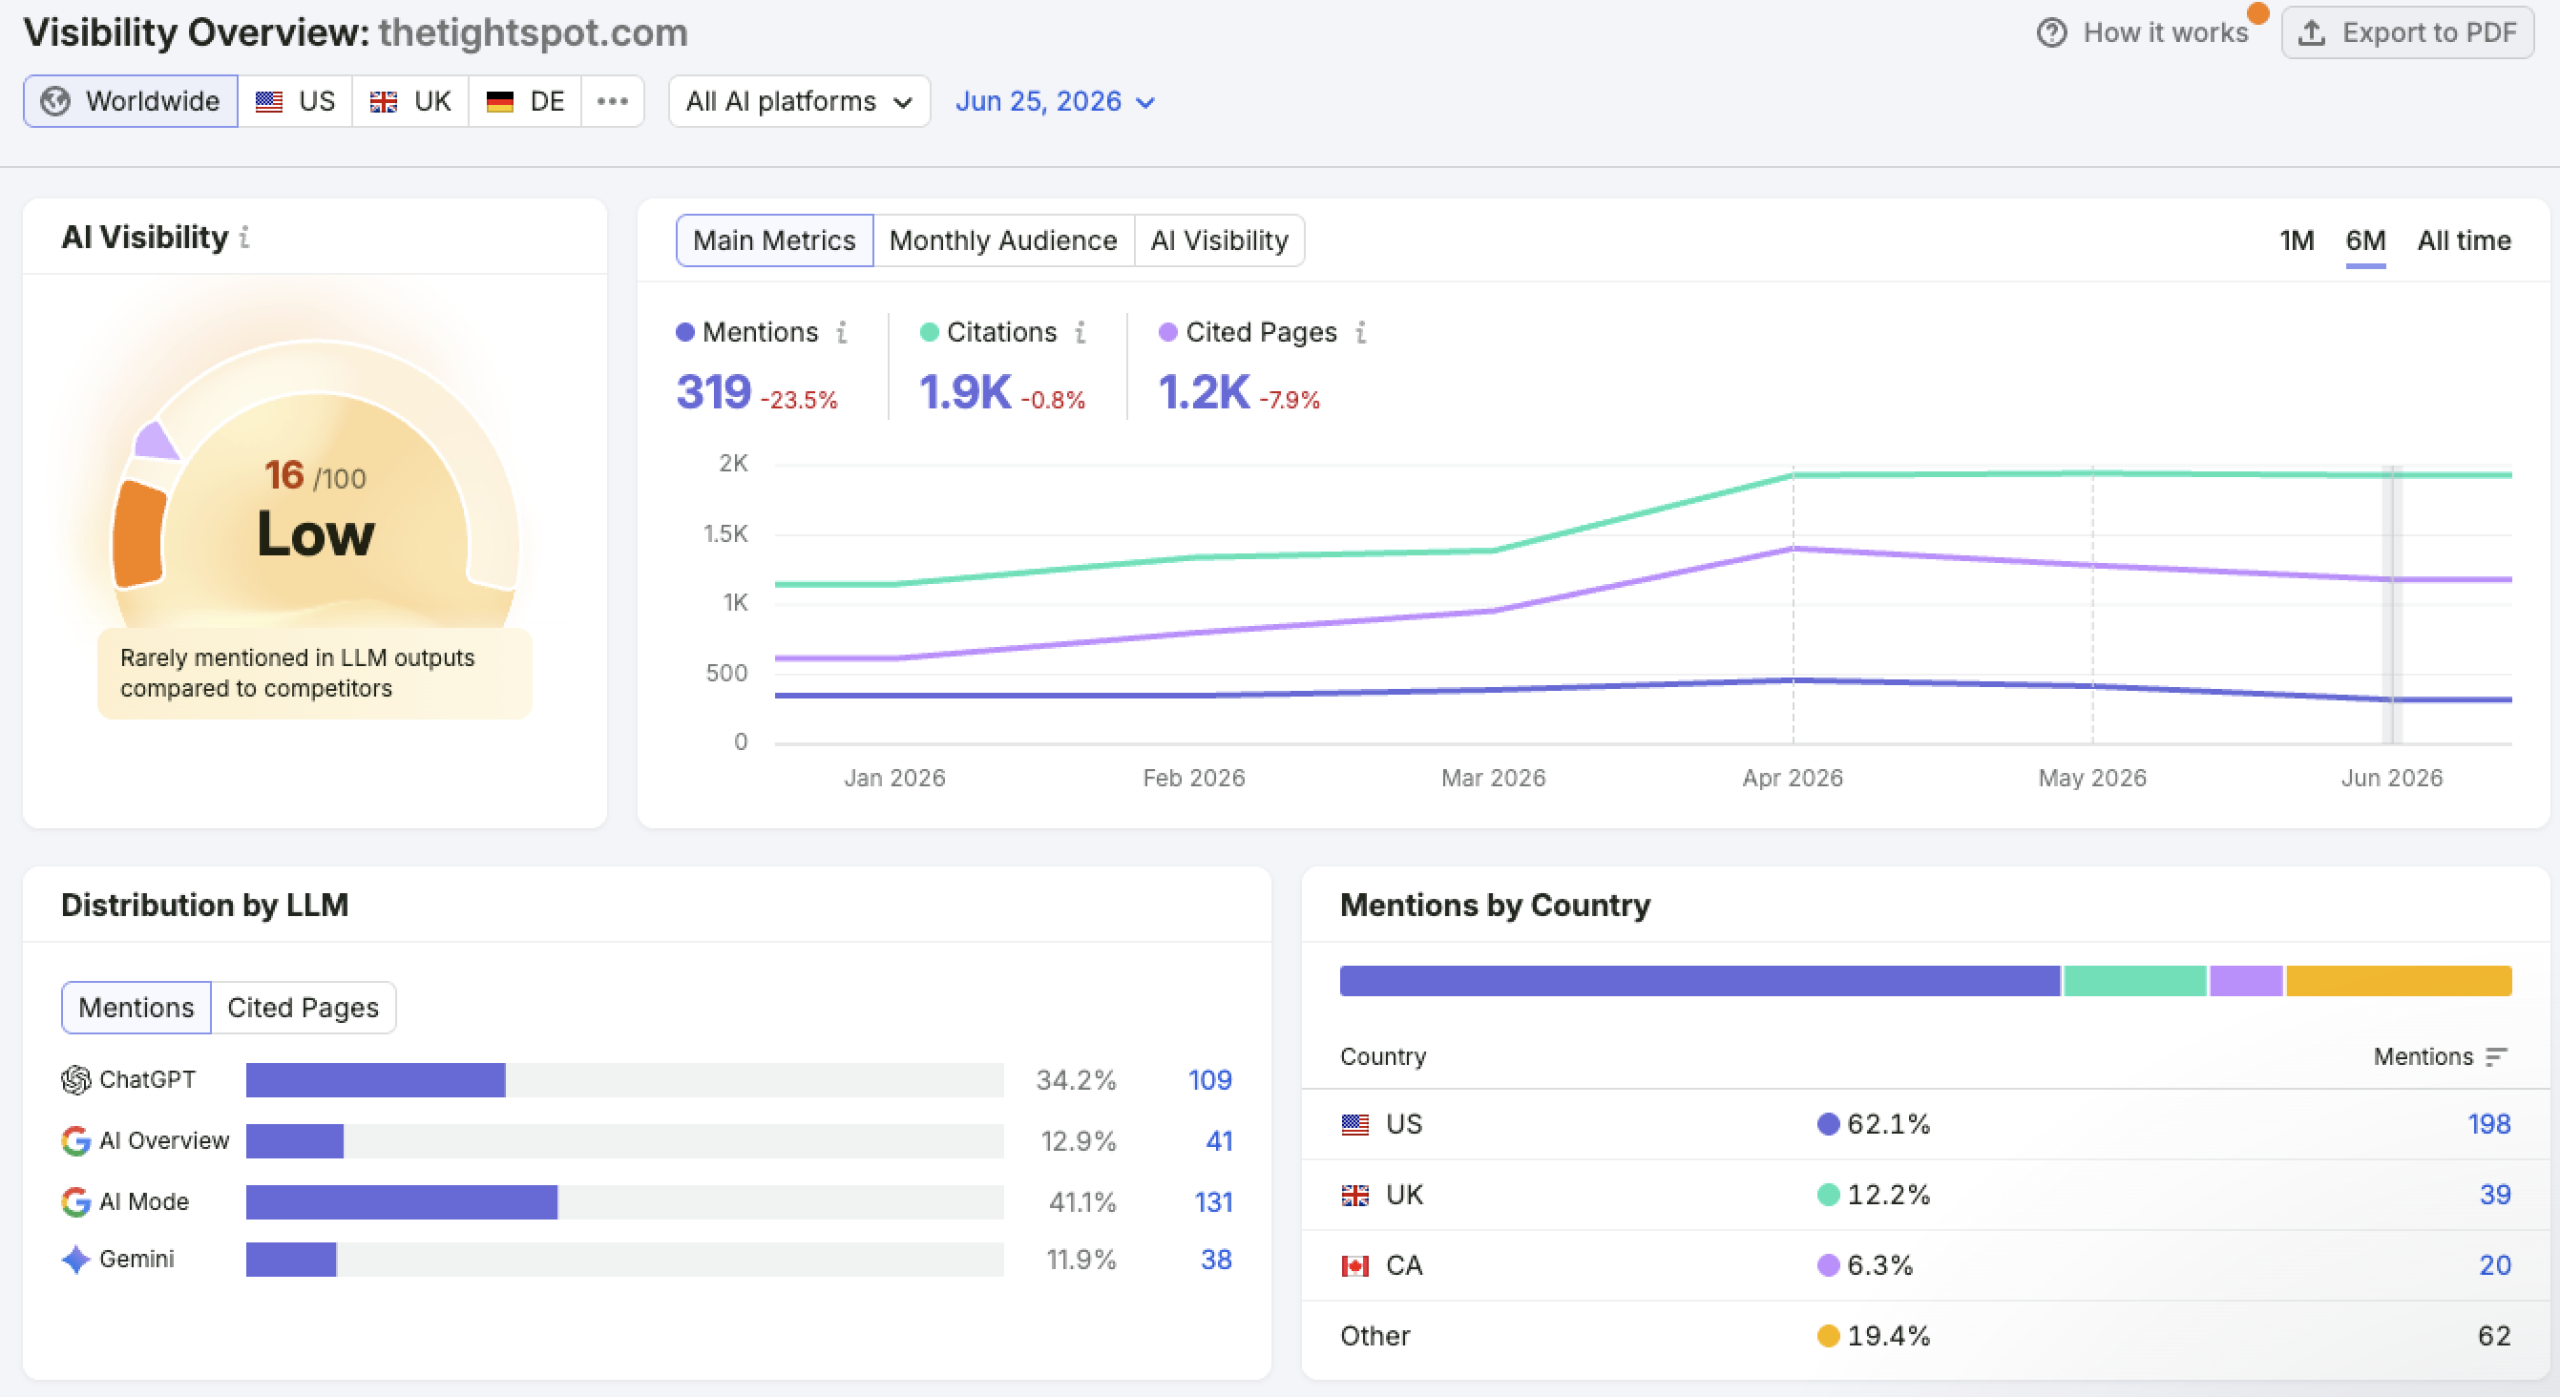Screen dimensions: 2560x1397
Task: Click the ChatGPT distribution bar
Action: [625, 1080]
